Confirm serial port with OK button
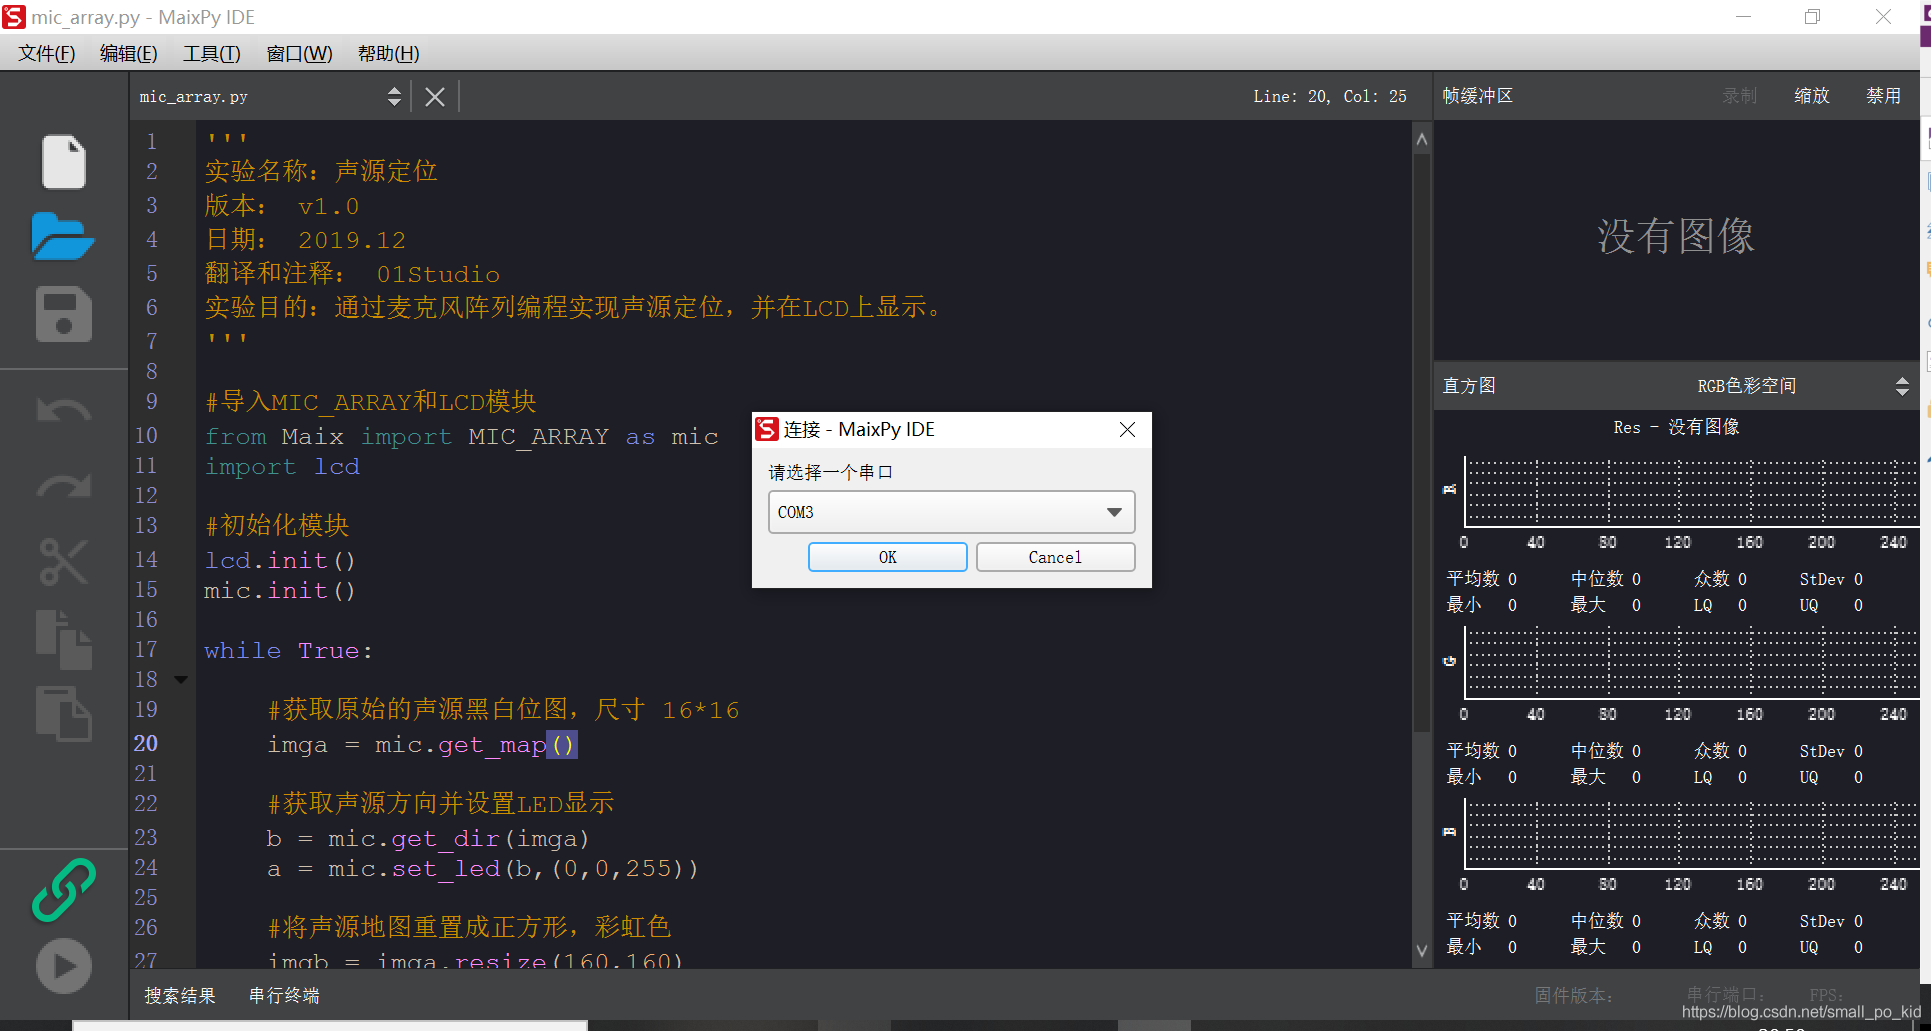 click(888, 557)
